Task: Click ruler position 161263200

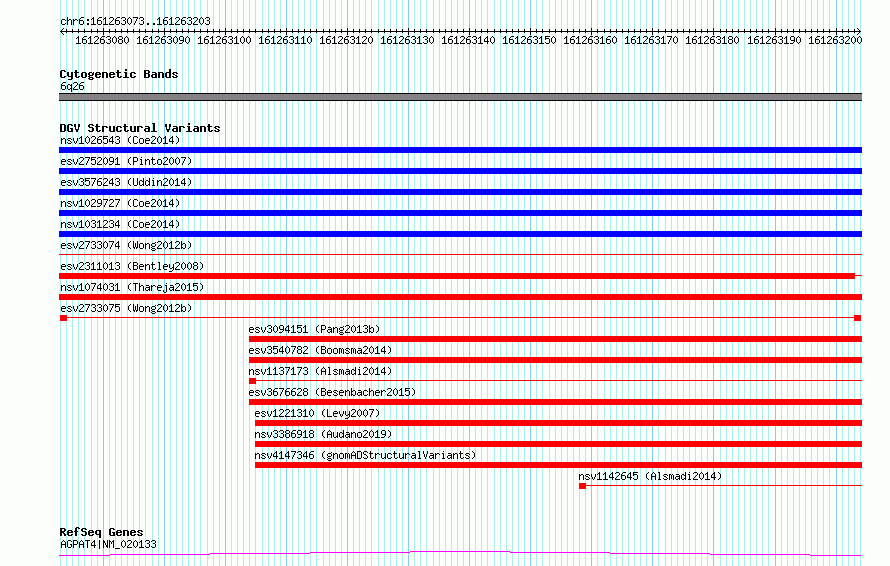Action: (835, 40)
